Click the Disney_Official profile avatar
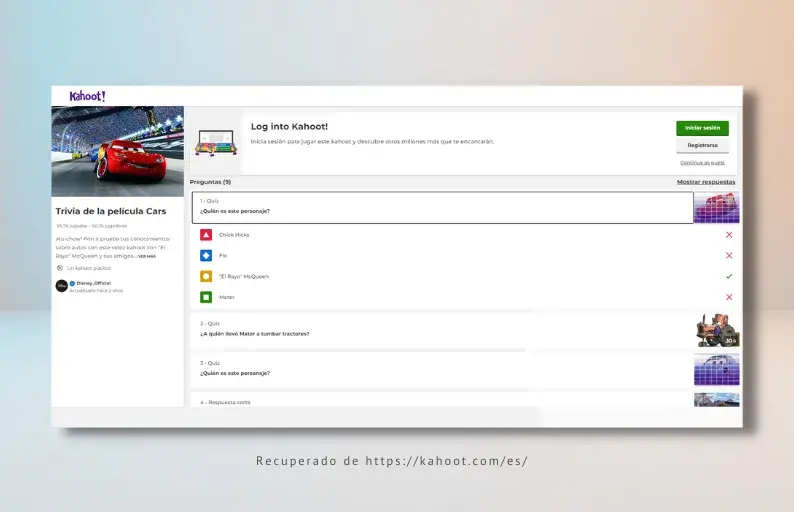The width and height of the screenshot is (794, 512). pyautogui.click(x=61, y=285)
